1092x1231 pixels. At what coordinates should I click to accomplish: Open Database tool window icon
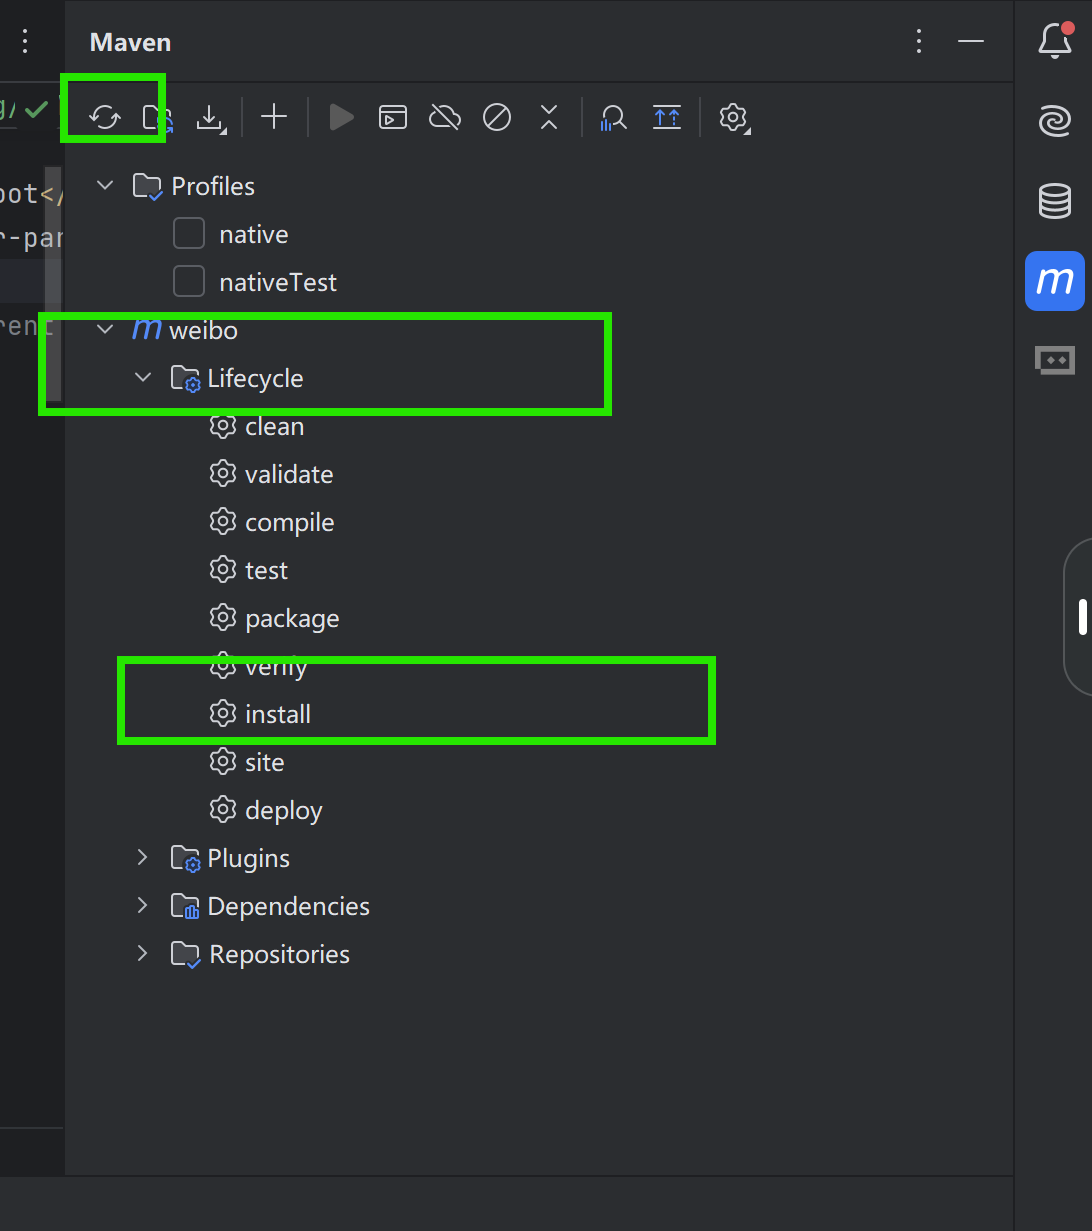[x=1054, y=201]
